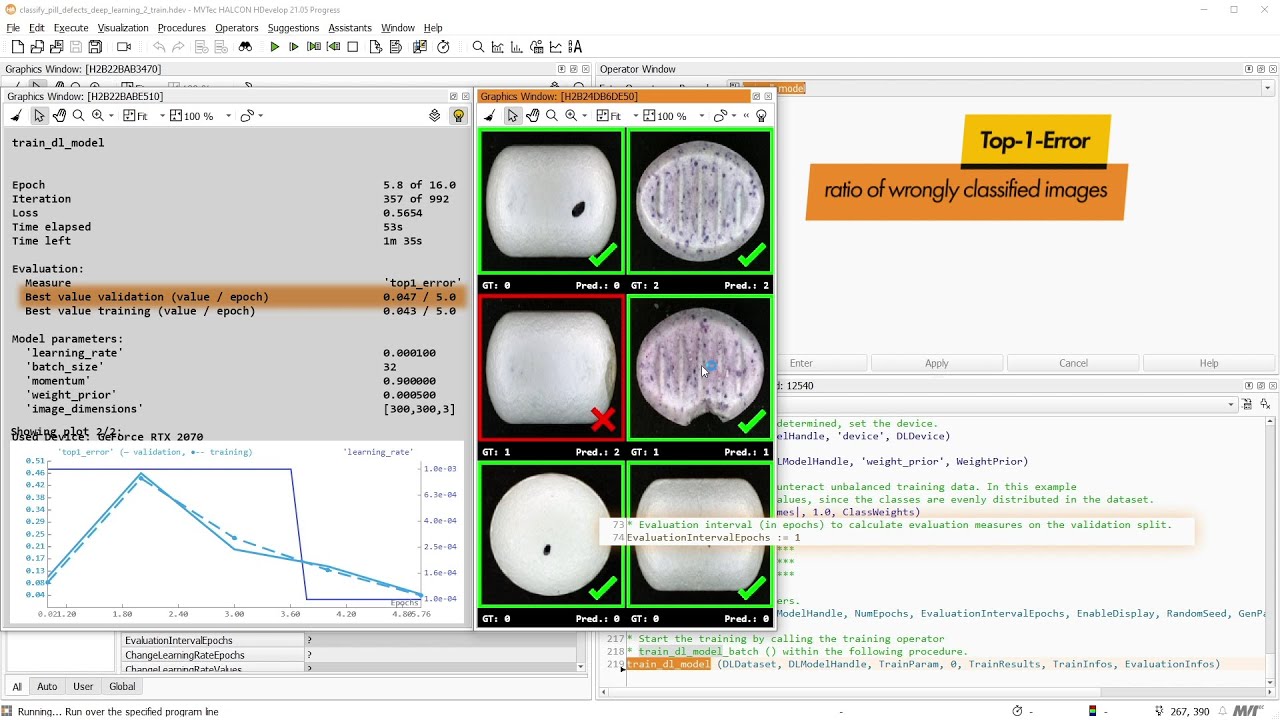Click the layers stack icon in window H2B22BABE510

pyautogui.click(x=435, y=116)
